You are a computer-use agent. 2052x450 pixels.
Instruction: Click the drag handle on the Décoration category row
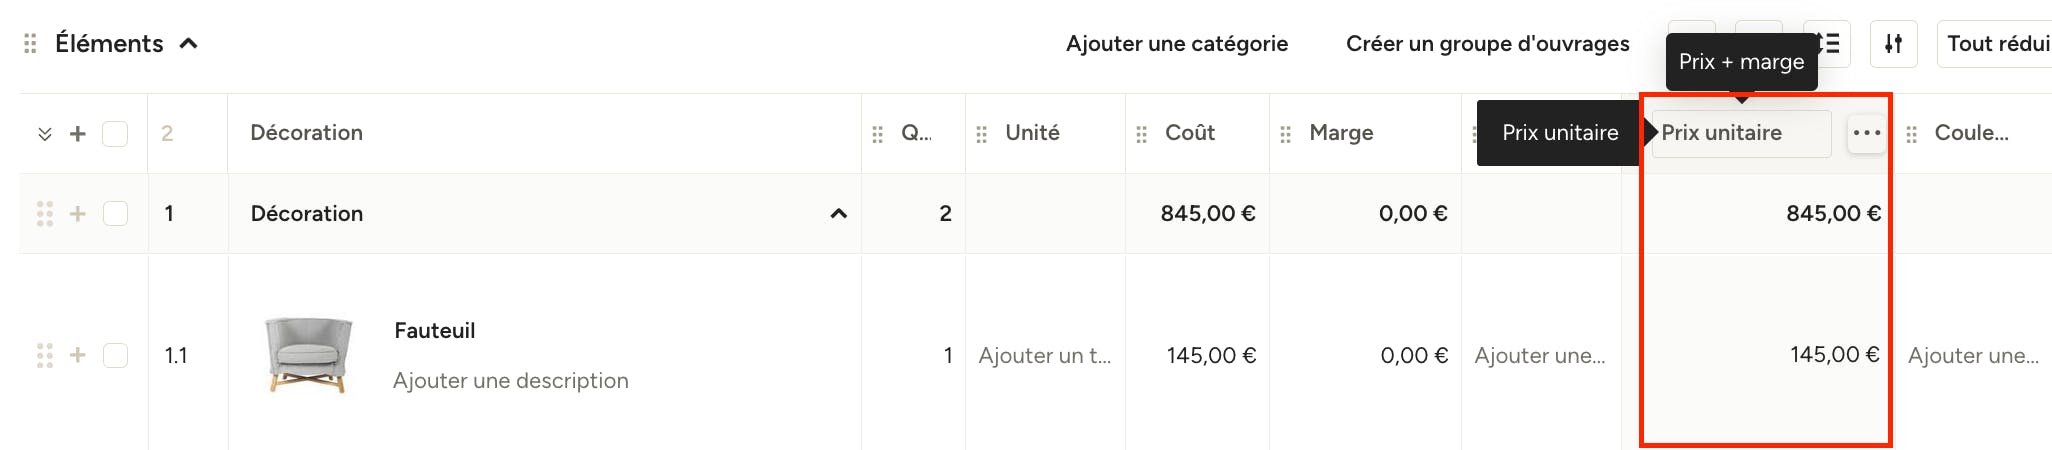[45, 214]
